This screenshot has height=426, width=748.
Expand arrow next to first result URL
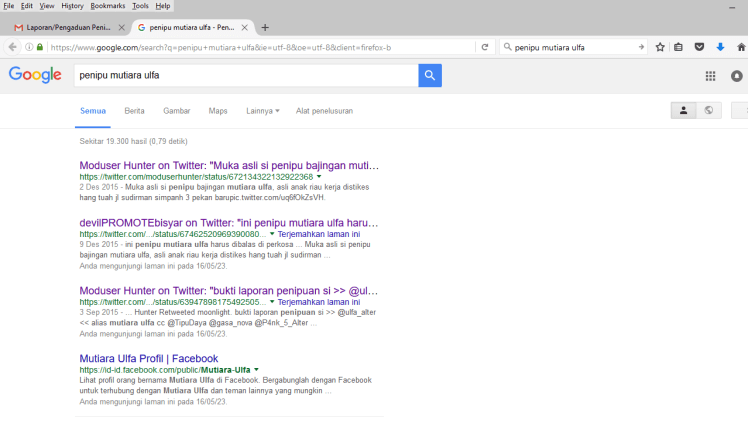click(319, 177)
